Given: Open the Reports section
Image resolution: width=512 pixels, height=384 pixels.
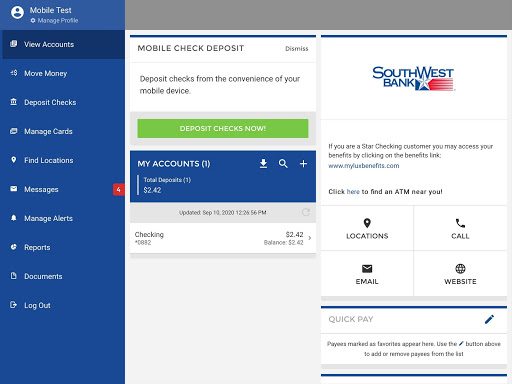Looking at the screenshot, I should [64, 247].
